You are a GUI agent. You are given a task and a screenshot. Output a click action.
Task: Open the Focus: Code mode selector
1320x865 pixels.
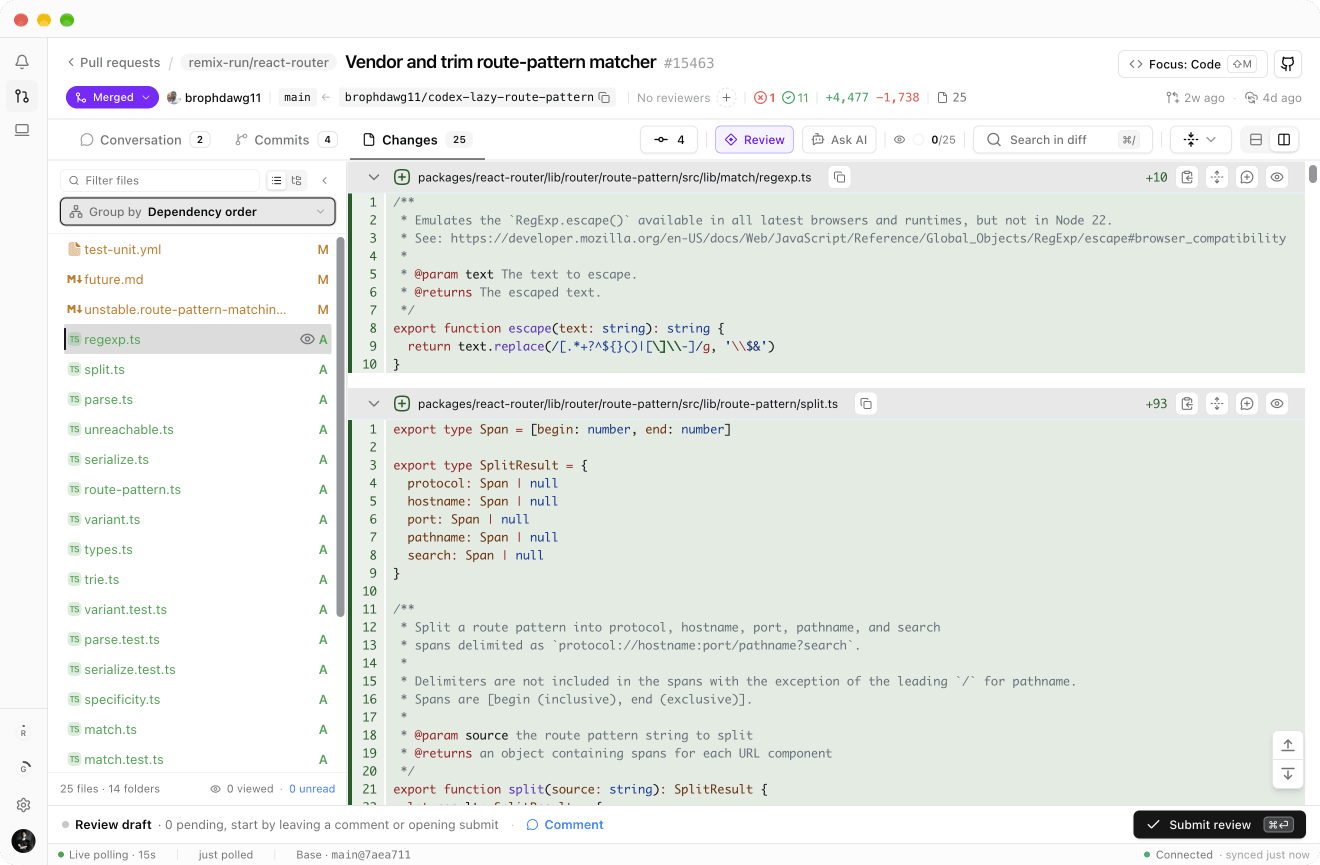pyautogui.click(x=1192, y=64)
